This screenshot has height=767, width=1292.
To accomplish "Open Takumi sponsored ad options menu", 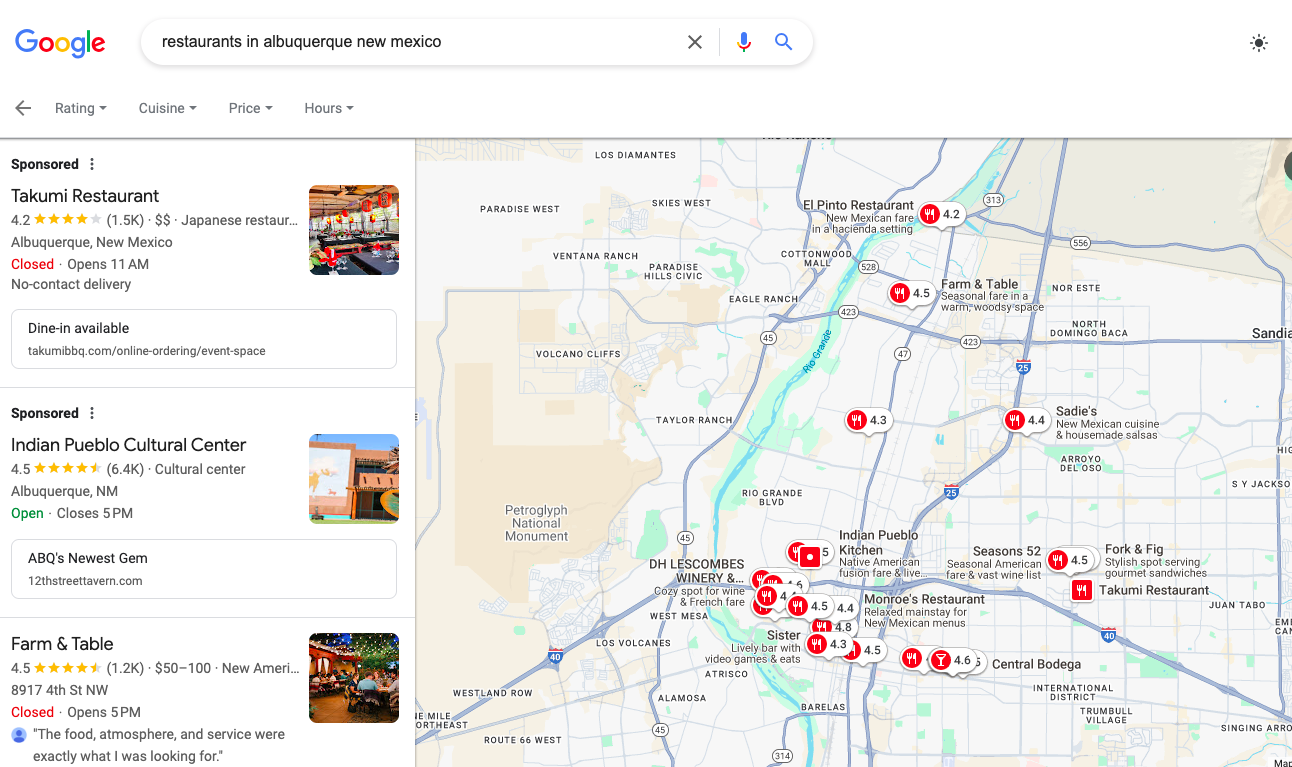I will click(92, 164).
